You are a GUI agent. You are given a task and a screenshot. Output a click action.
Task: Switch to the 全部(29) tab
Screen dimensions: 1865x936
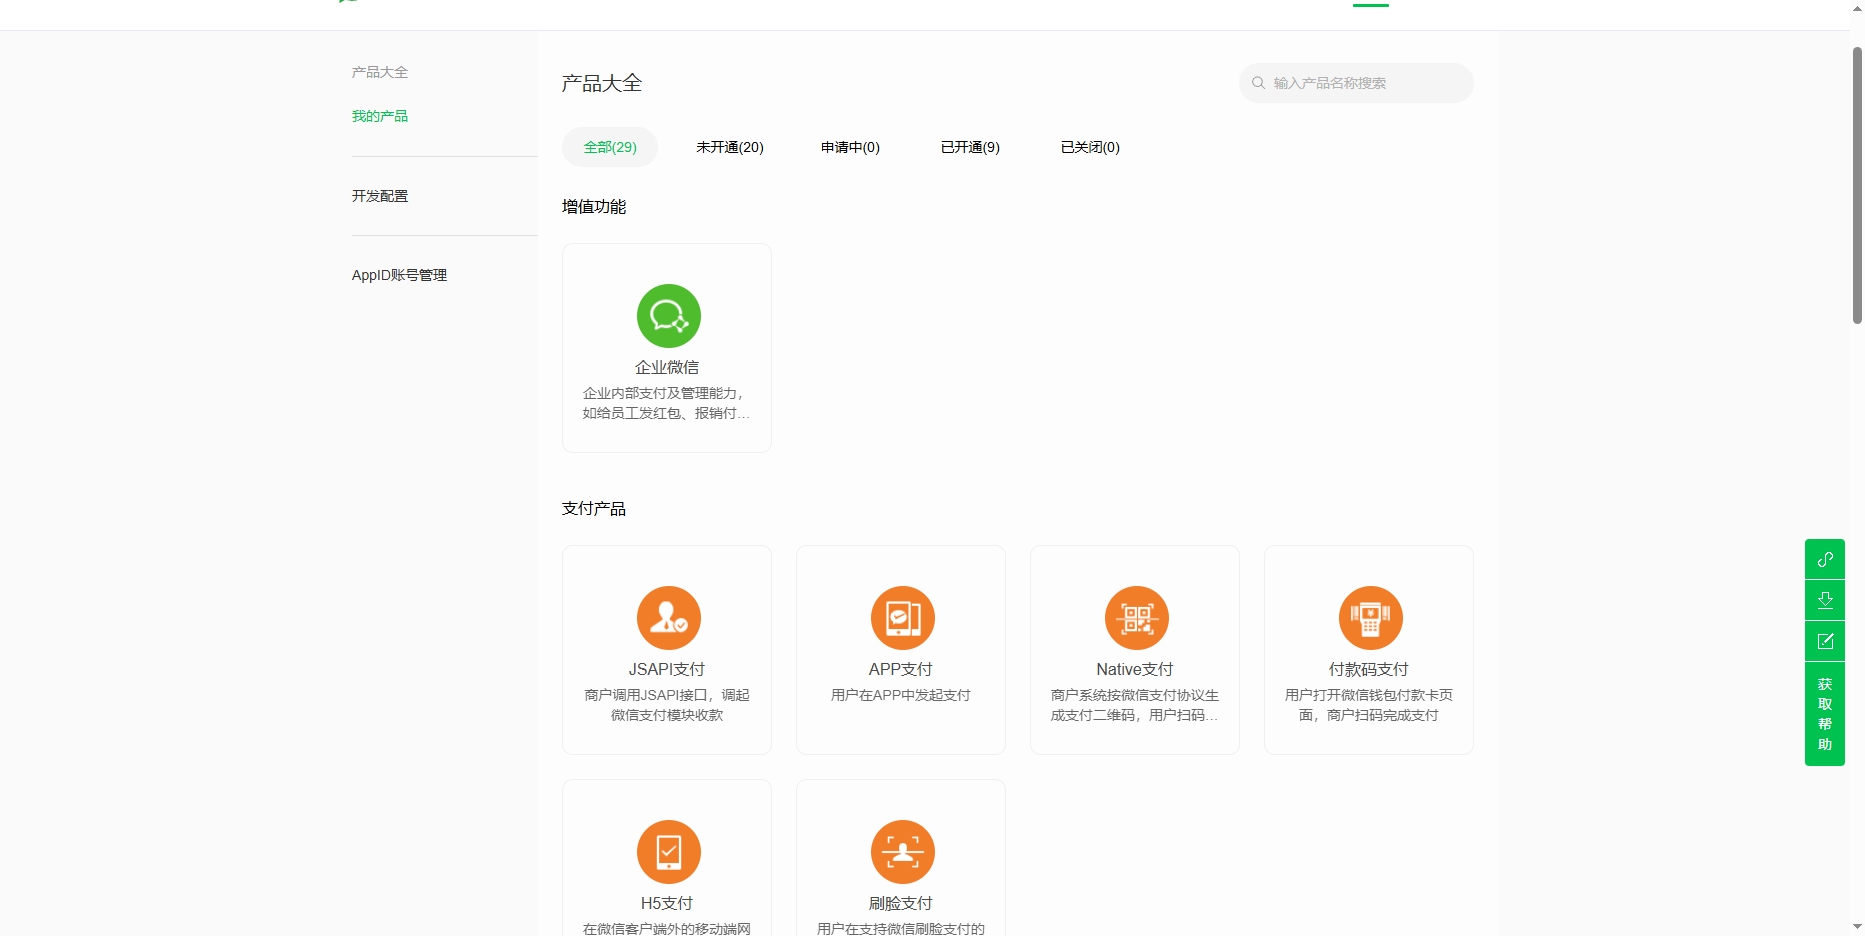click(610, 147)
